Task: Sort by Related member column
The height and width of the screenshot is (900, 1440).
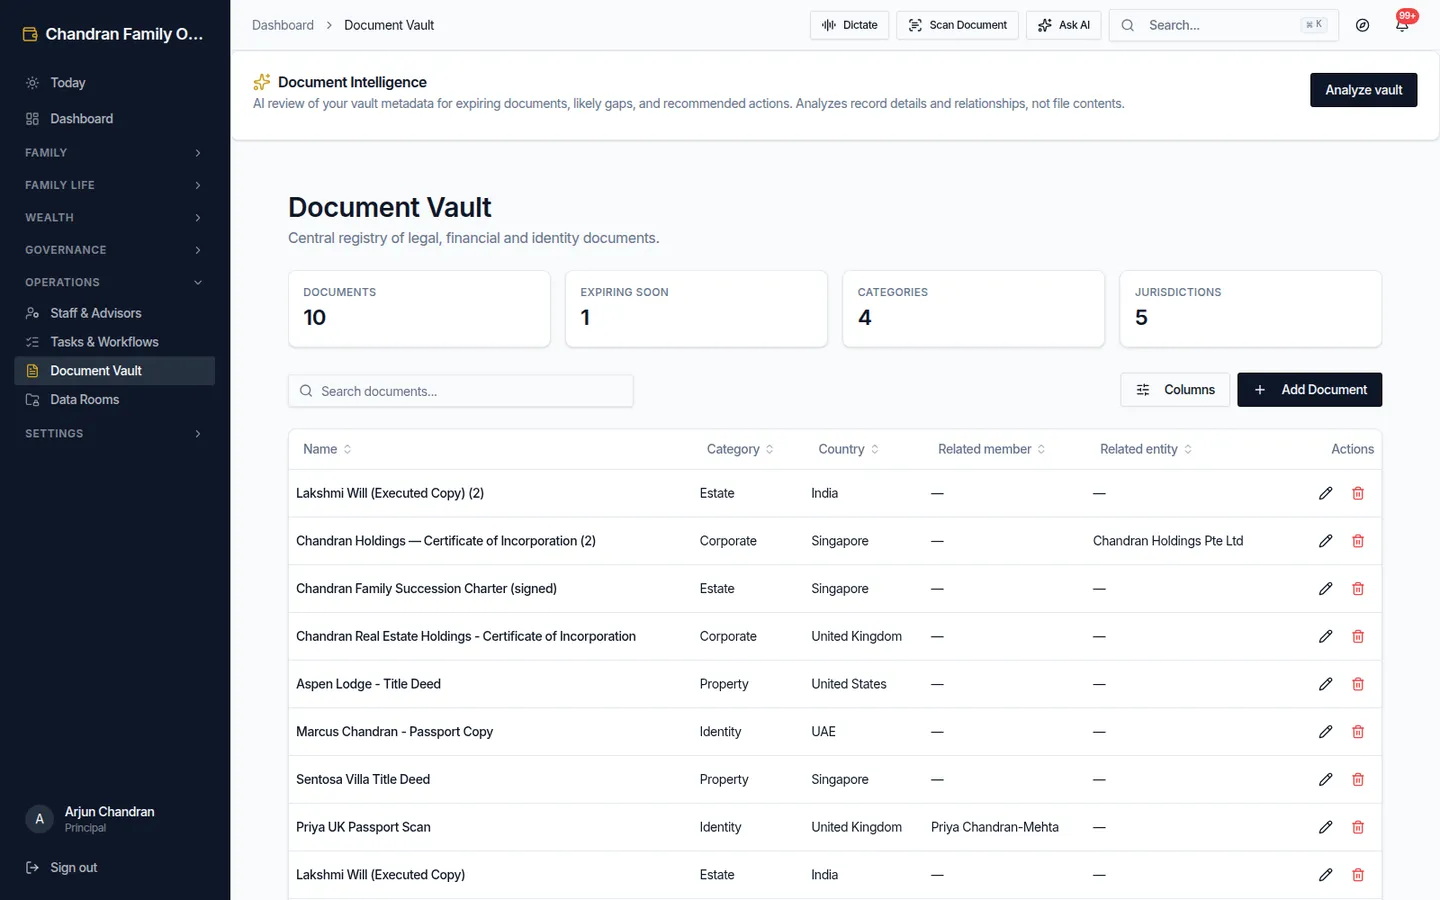Action: coord(991,449)
